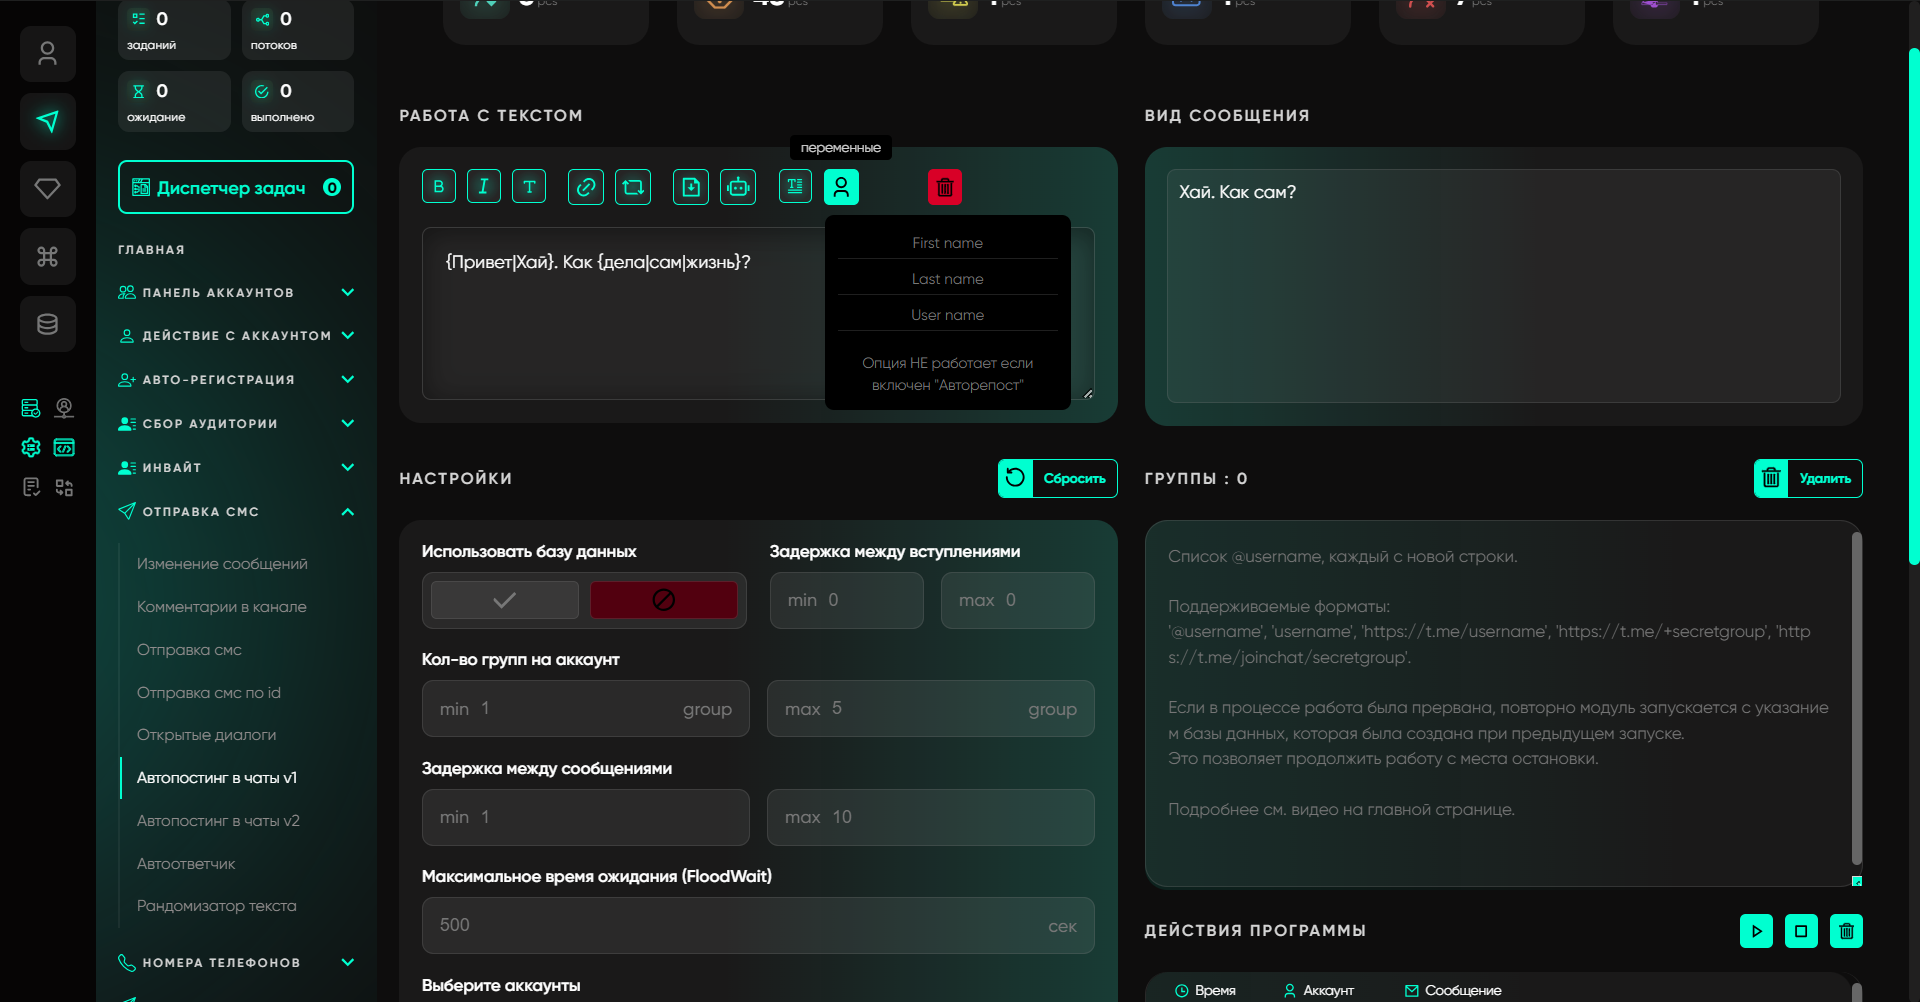Screen dimensions: 1920x1002
Task: Click the FloodWait 500 seconds field
Action: tap(740, 925)
